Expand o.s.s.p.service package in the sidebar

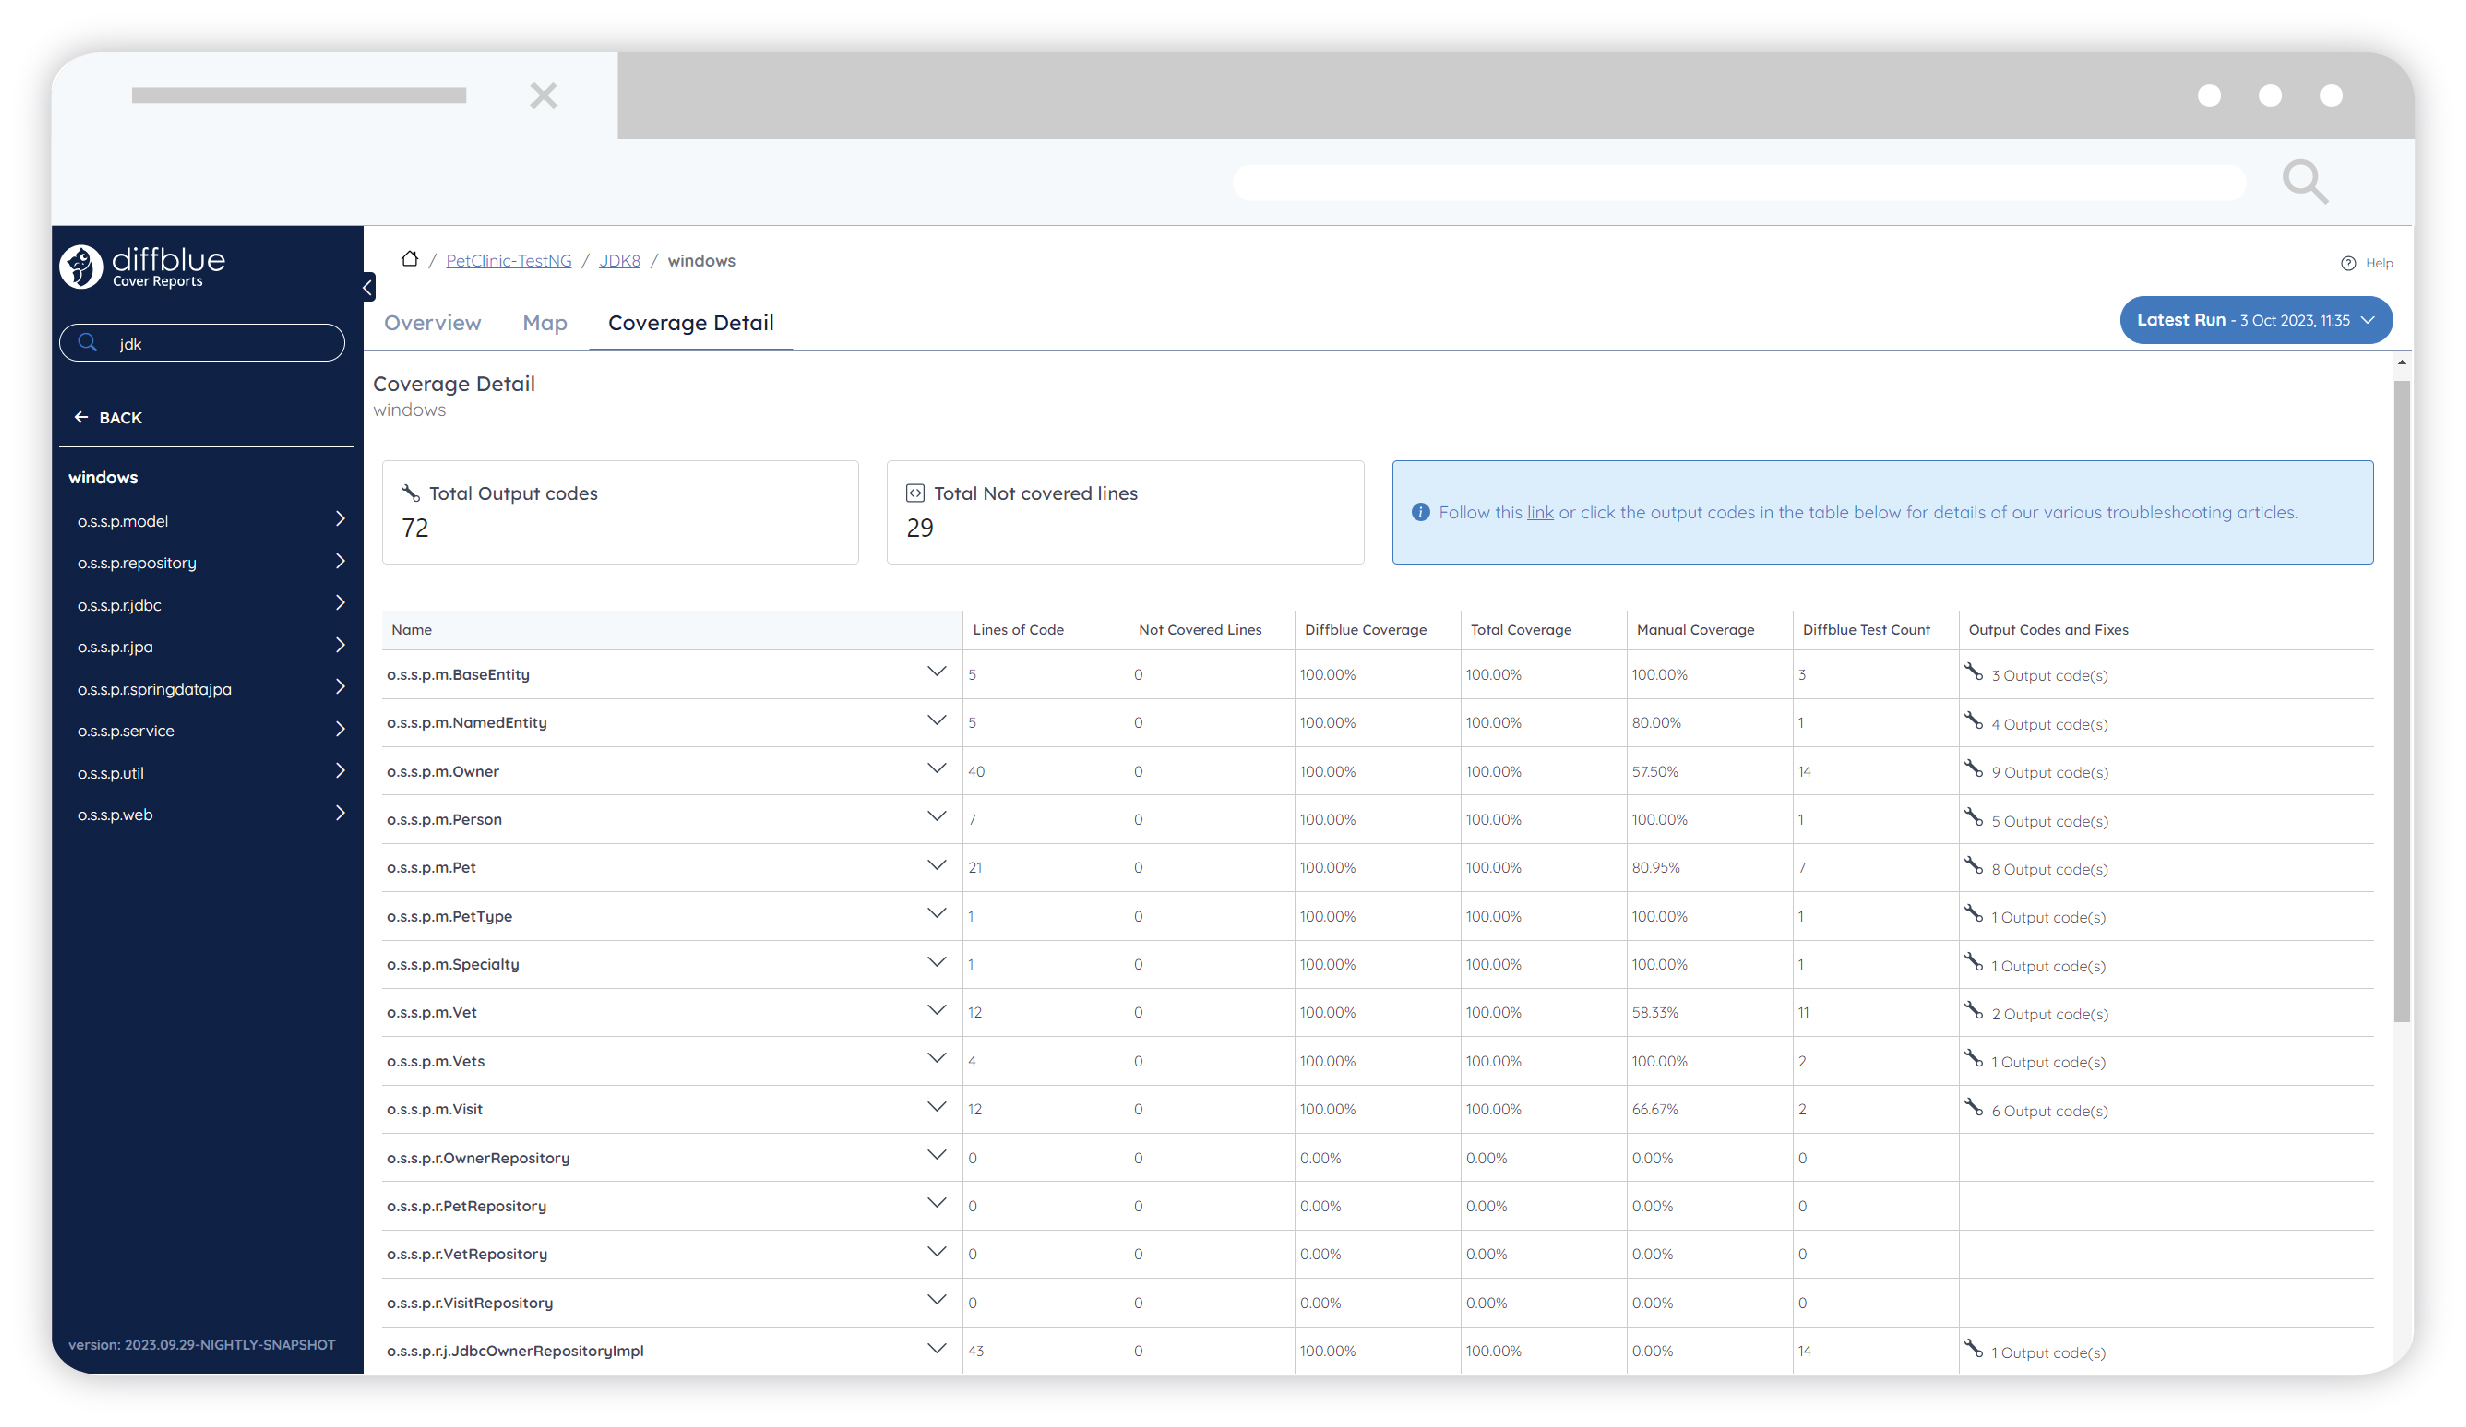point(339,729)
